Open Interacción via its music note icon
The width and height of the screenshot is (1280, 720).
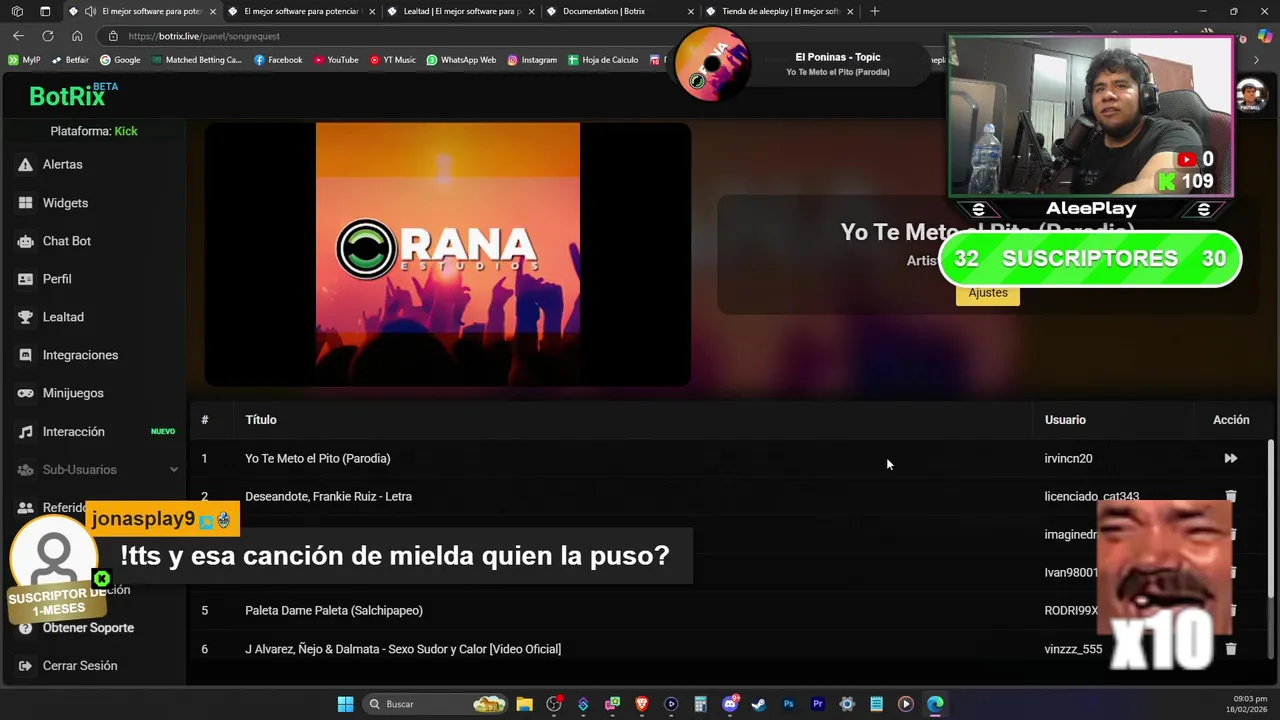click(25, 432)
